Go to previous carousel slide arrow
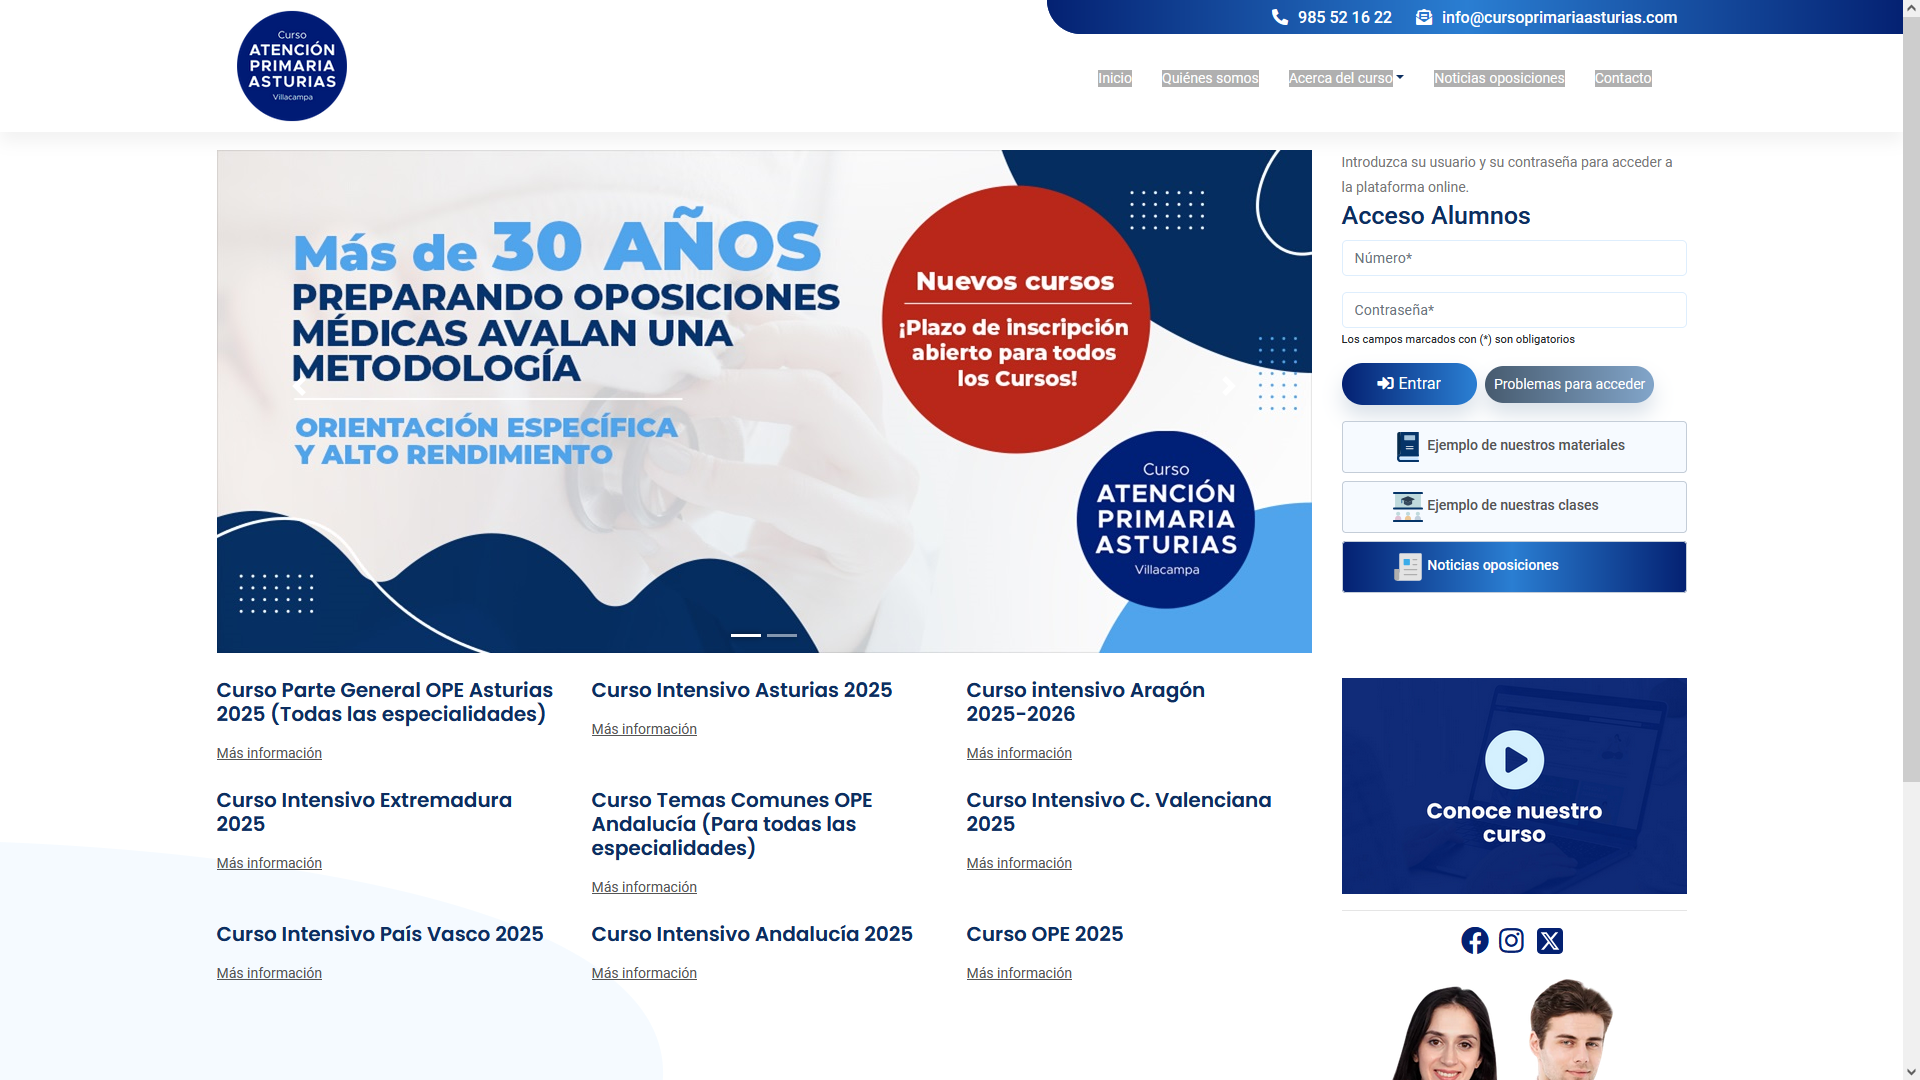The height and width of the screenshot is (1080, 1920). pyautogui.click(x=299, y=387)
